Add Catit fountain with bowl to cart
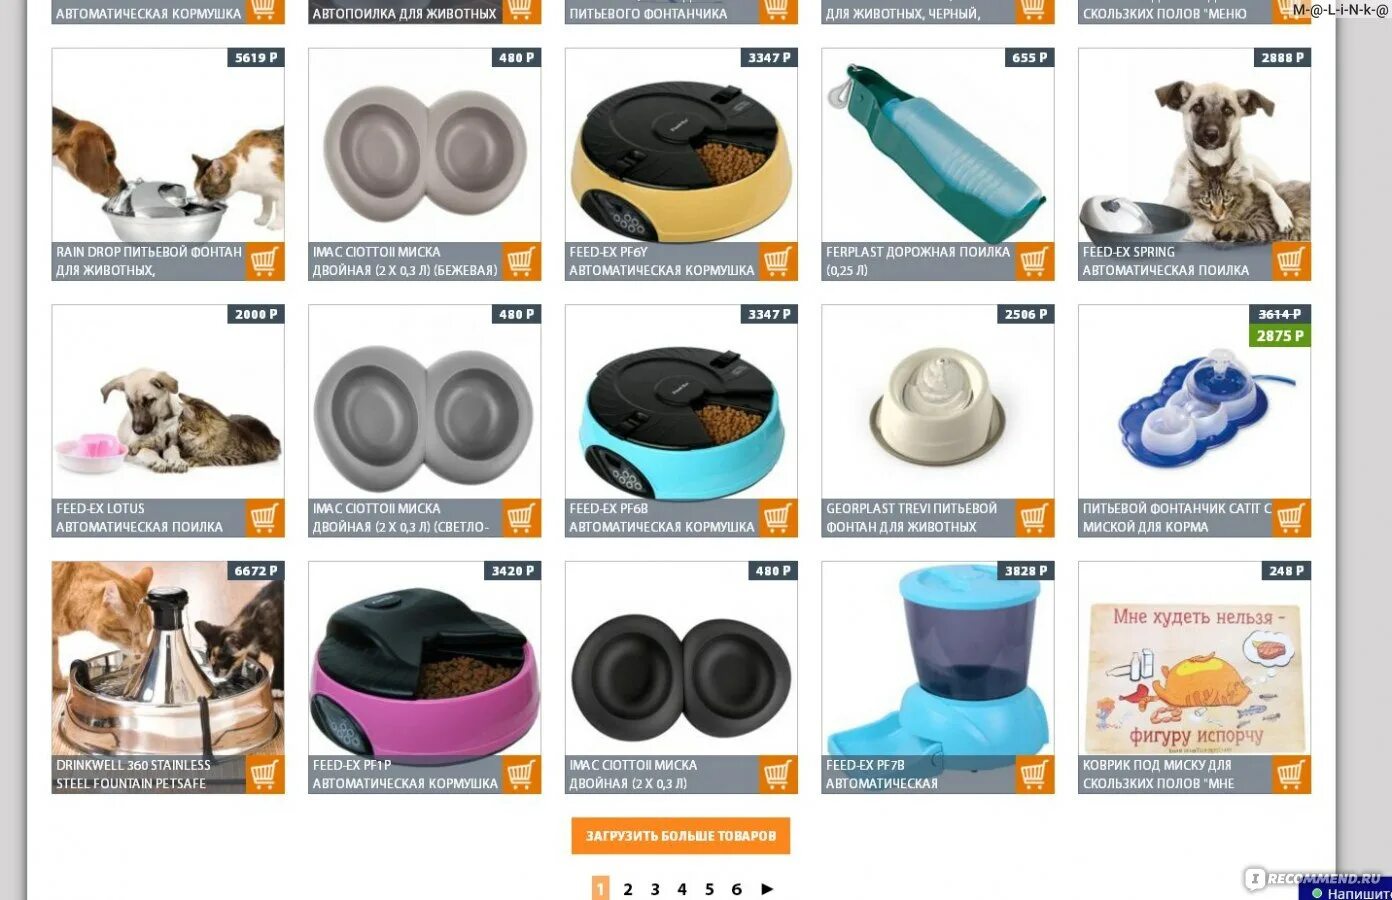The height and width of the screenshot is (900, 1392). pos(1291,518)
